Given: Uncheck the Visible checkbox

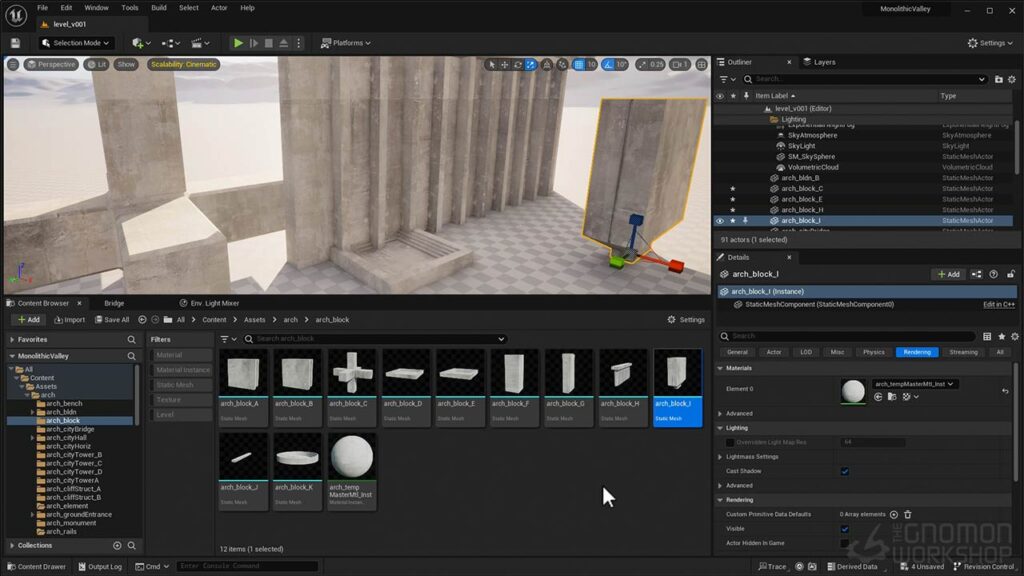Looking at the screenshot, I should tap(844, 529).
